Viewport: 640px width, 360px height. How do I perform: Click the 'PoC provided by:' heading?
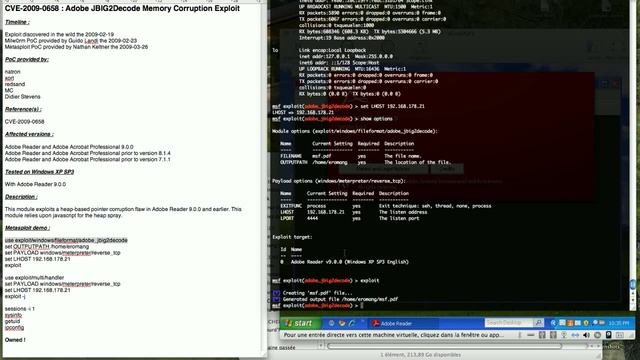click(x=27, y=59)
